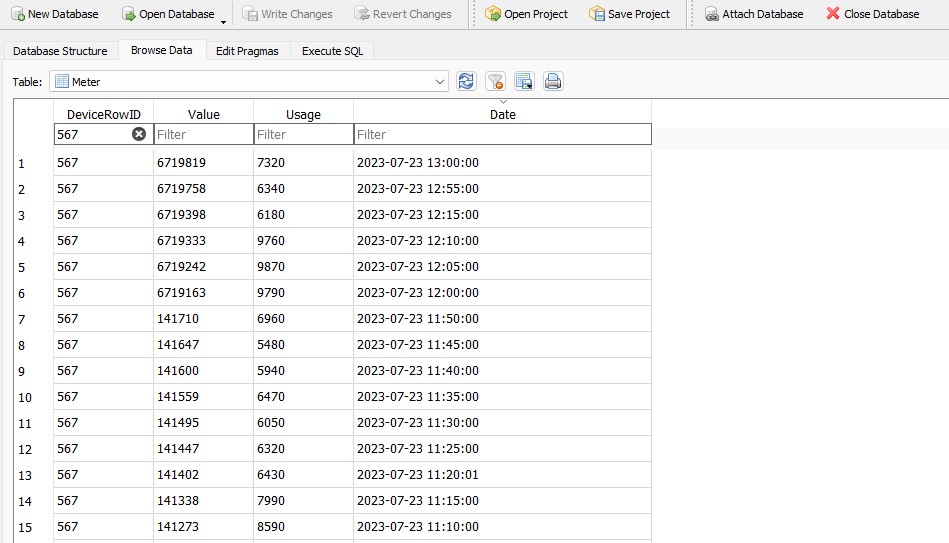Select Usage cell 6180
This screenshot has height=543, width=949.
click(x=303, y=214)
